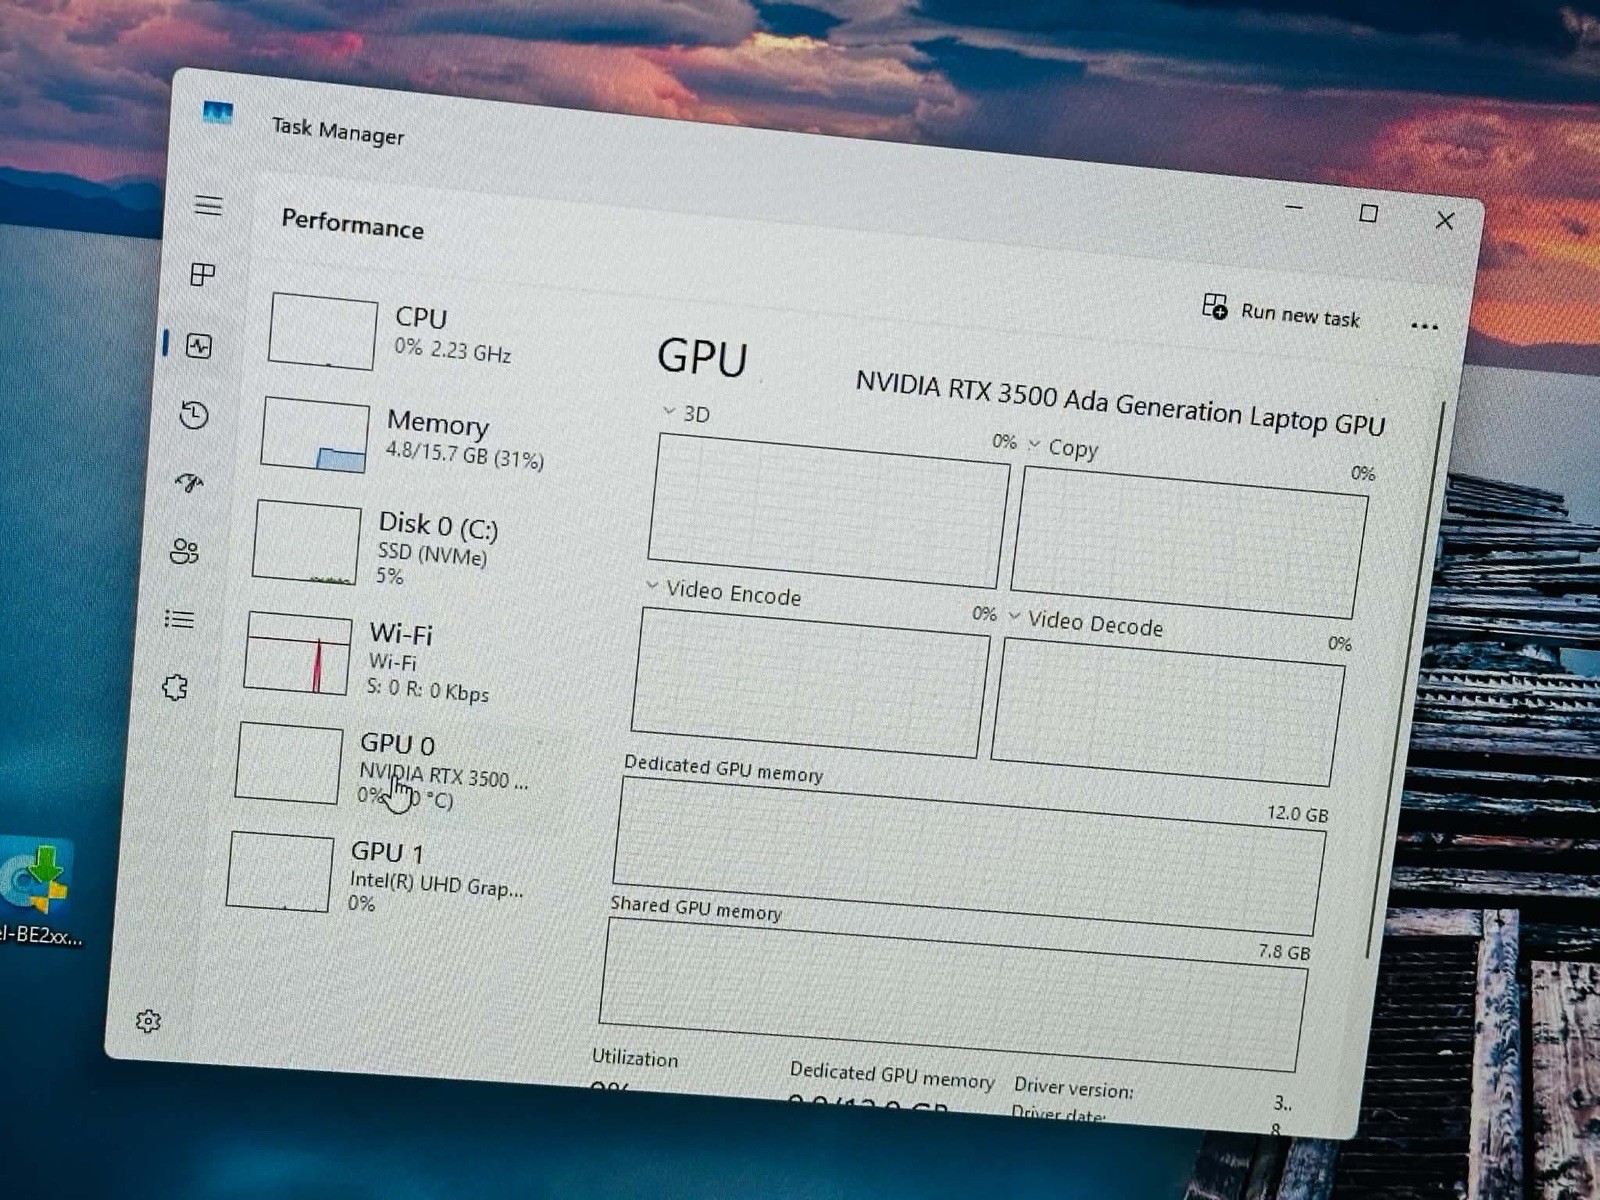Click the Task Manager app icon in title bar
The height and width of the screenshot is (1200, 1600).
point(218,113)
